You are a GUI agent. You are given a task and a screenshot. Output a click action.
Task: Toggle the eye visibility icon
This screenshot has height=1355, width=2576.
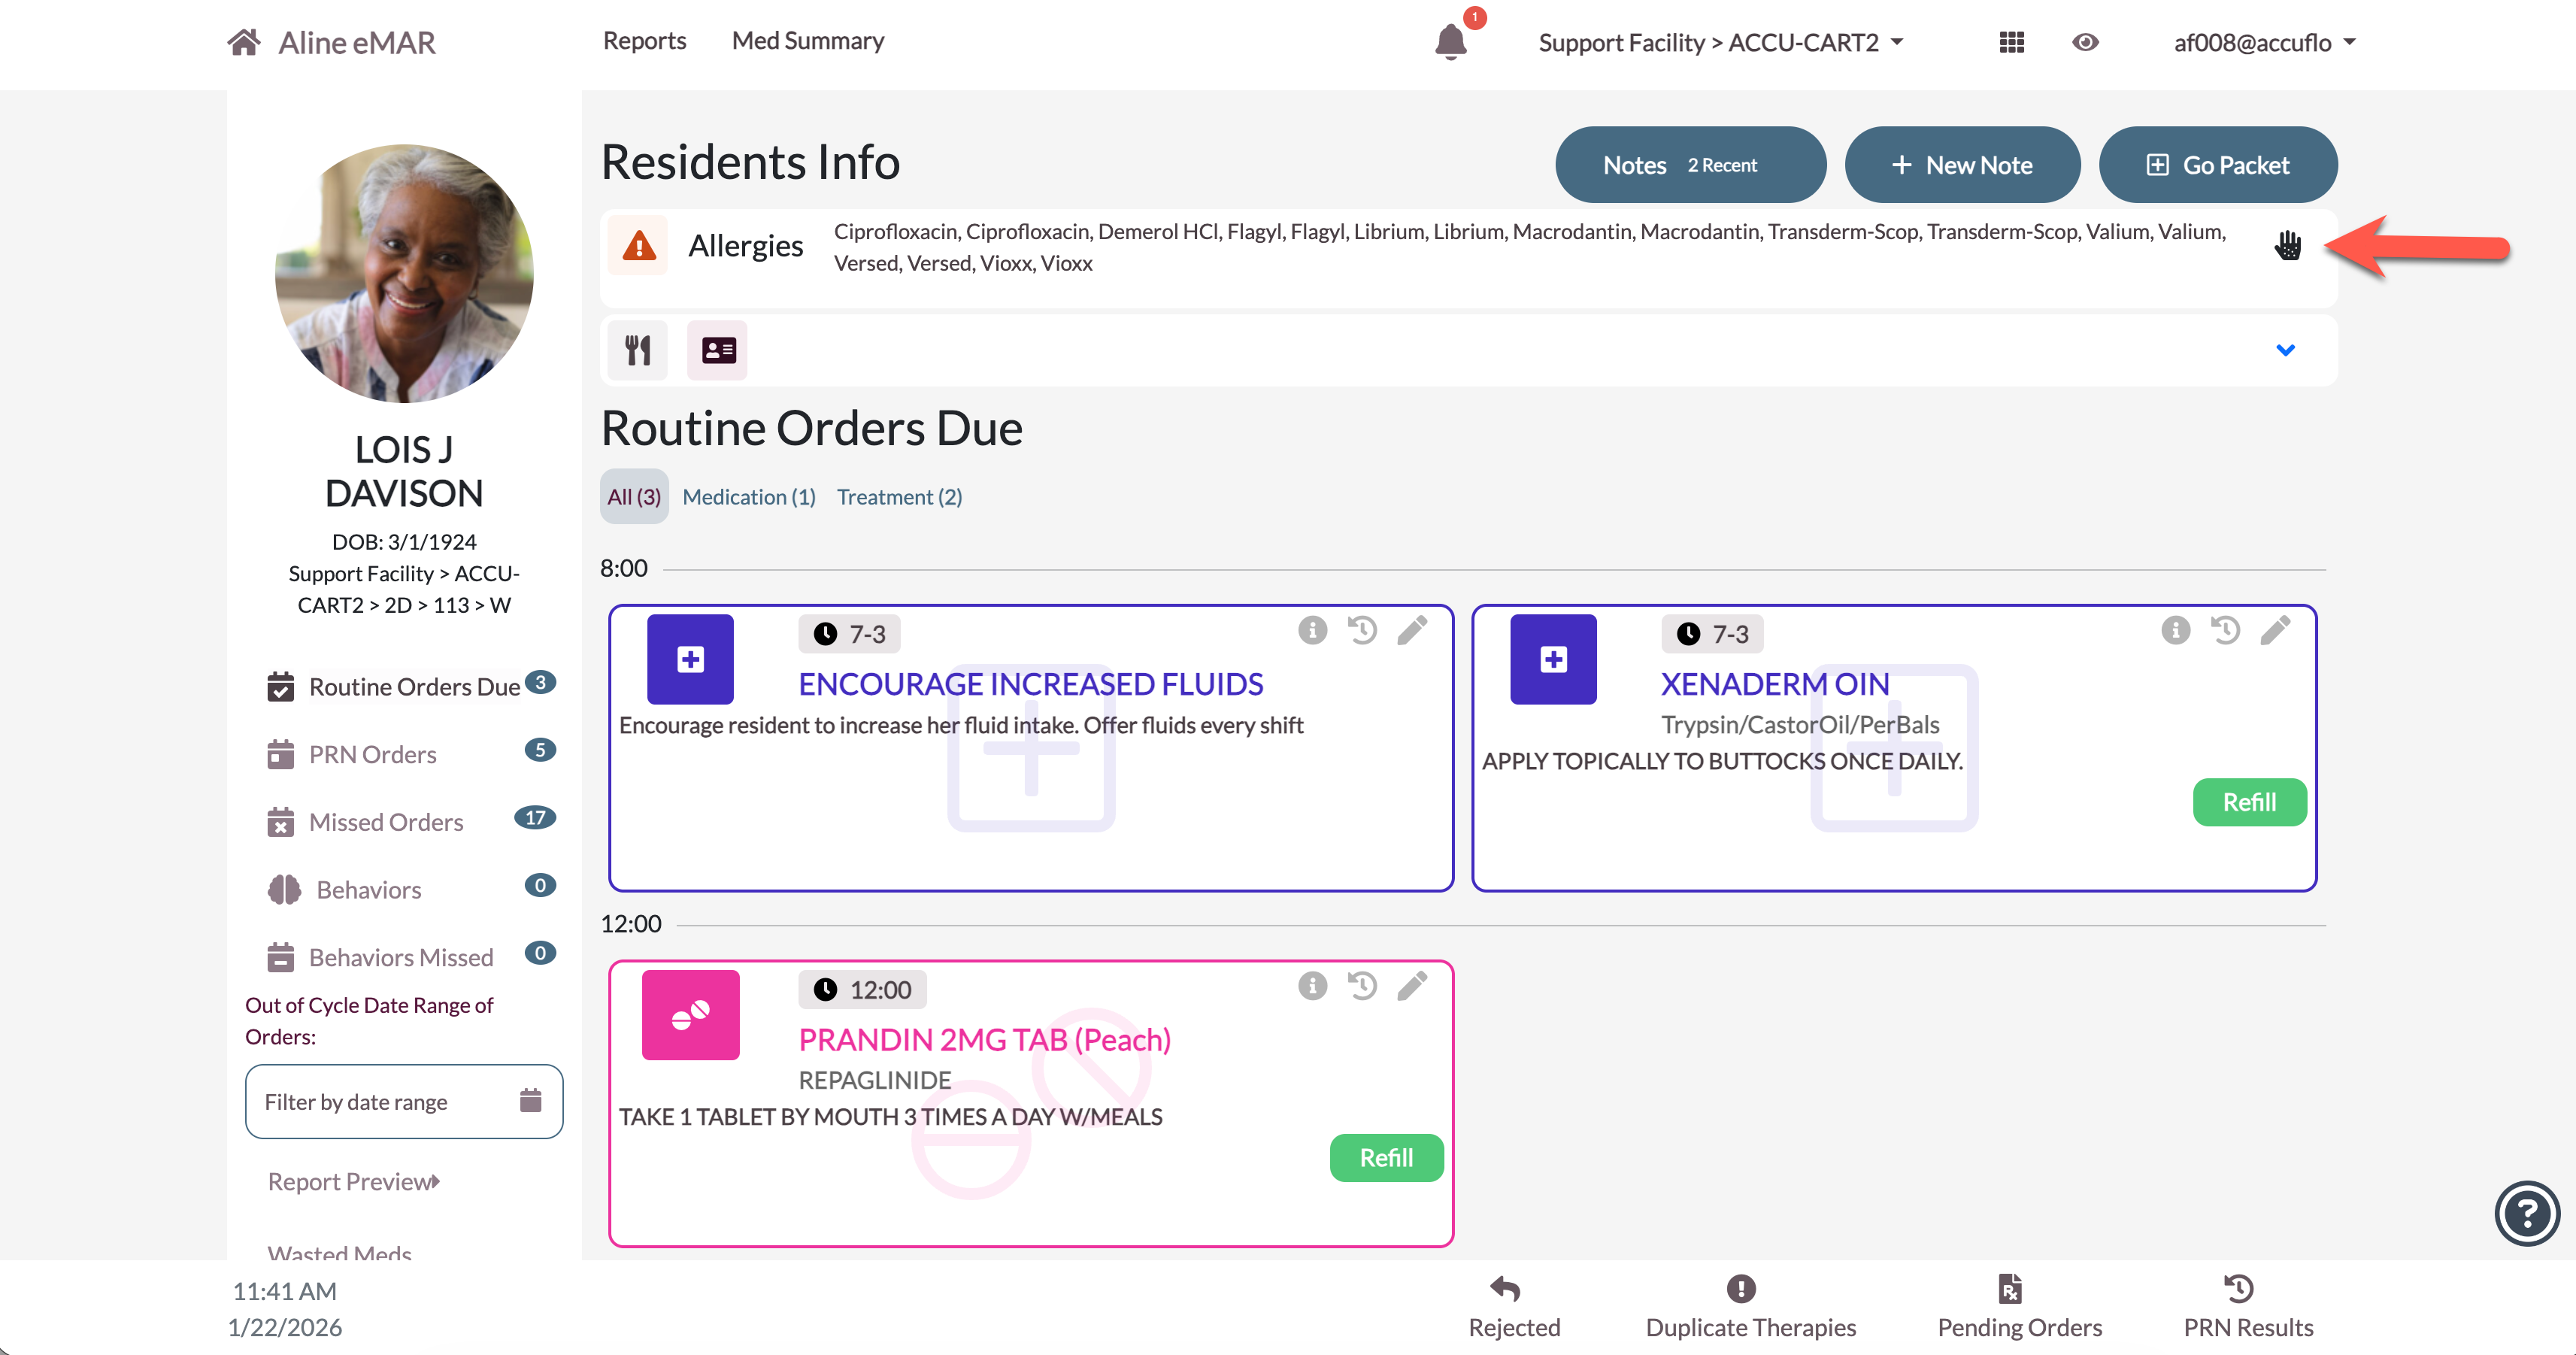(2085, 42)
